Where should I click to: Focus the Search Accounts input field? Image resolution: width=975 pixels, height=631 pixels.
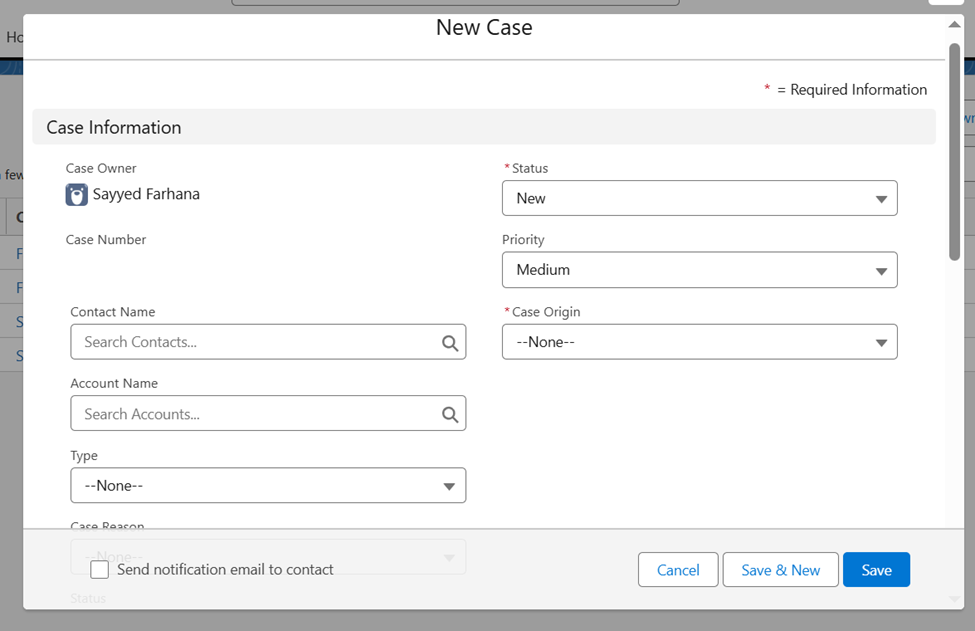tap(255, 414)
